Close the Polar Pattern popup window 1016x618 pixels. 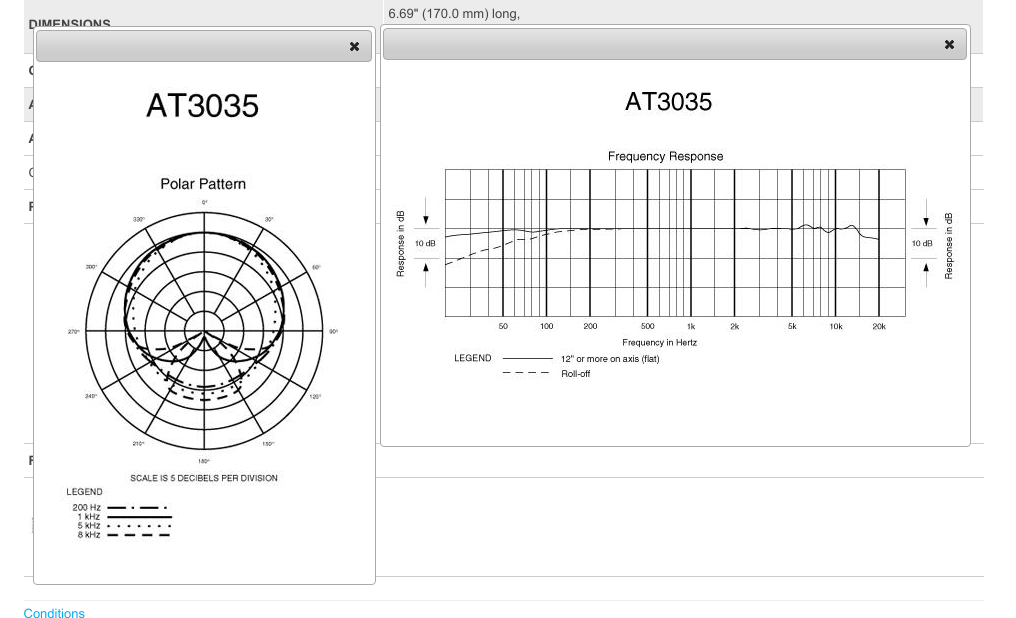(x=354, y=47)
